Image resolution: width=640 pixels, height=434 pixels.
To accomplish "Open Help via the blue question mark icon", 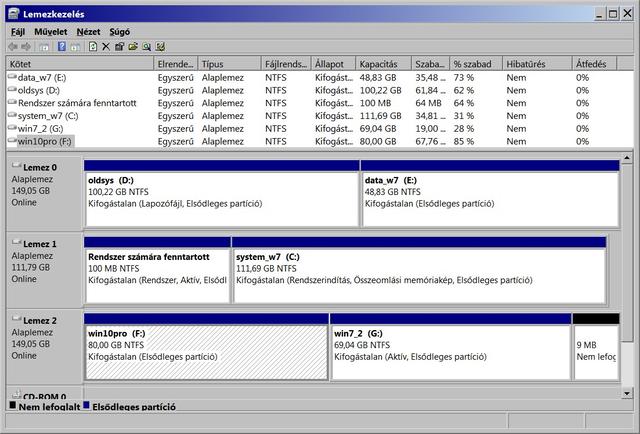I will (x=61, y=46).
